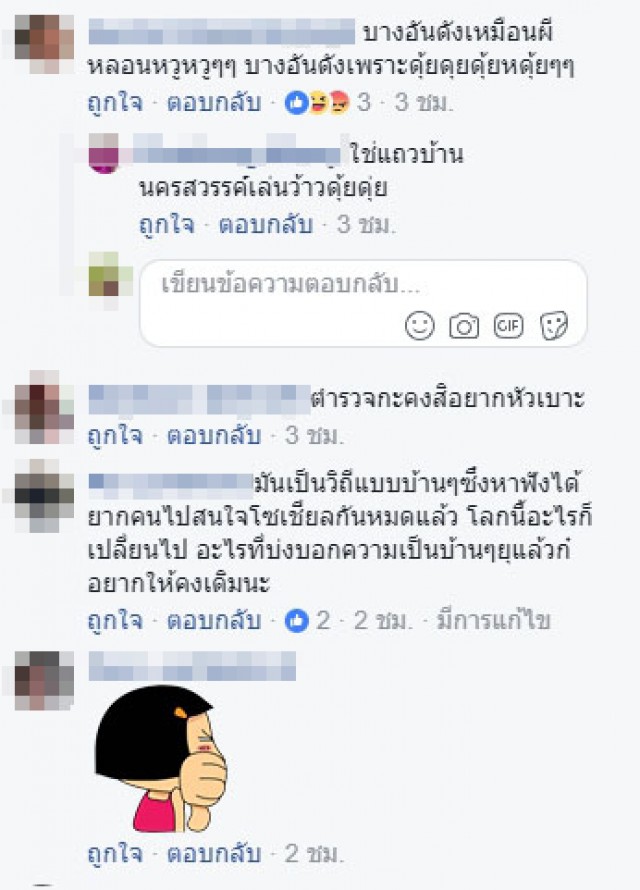Open first commenter's profile picture
The width and height of the screenshot is (640, 890).
pyautogui.click(x=45, y=44)
